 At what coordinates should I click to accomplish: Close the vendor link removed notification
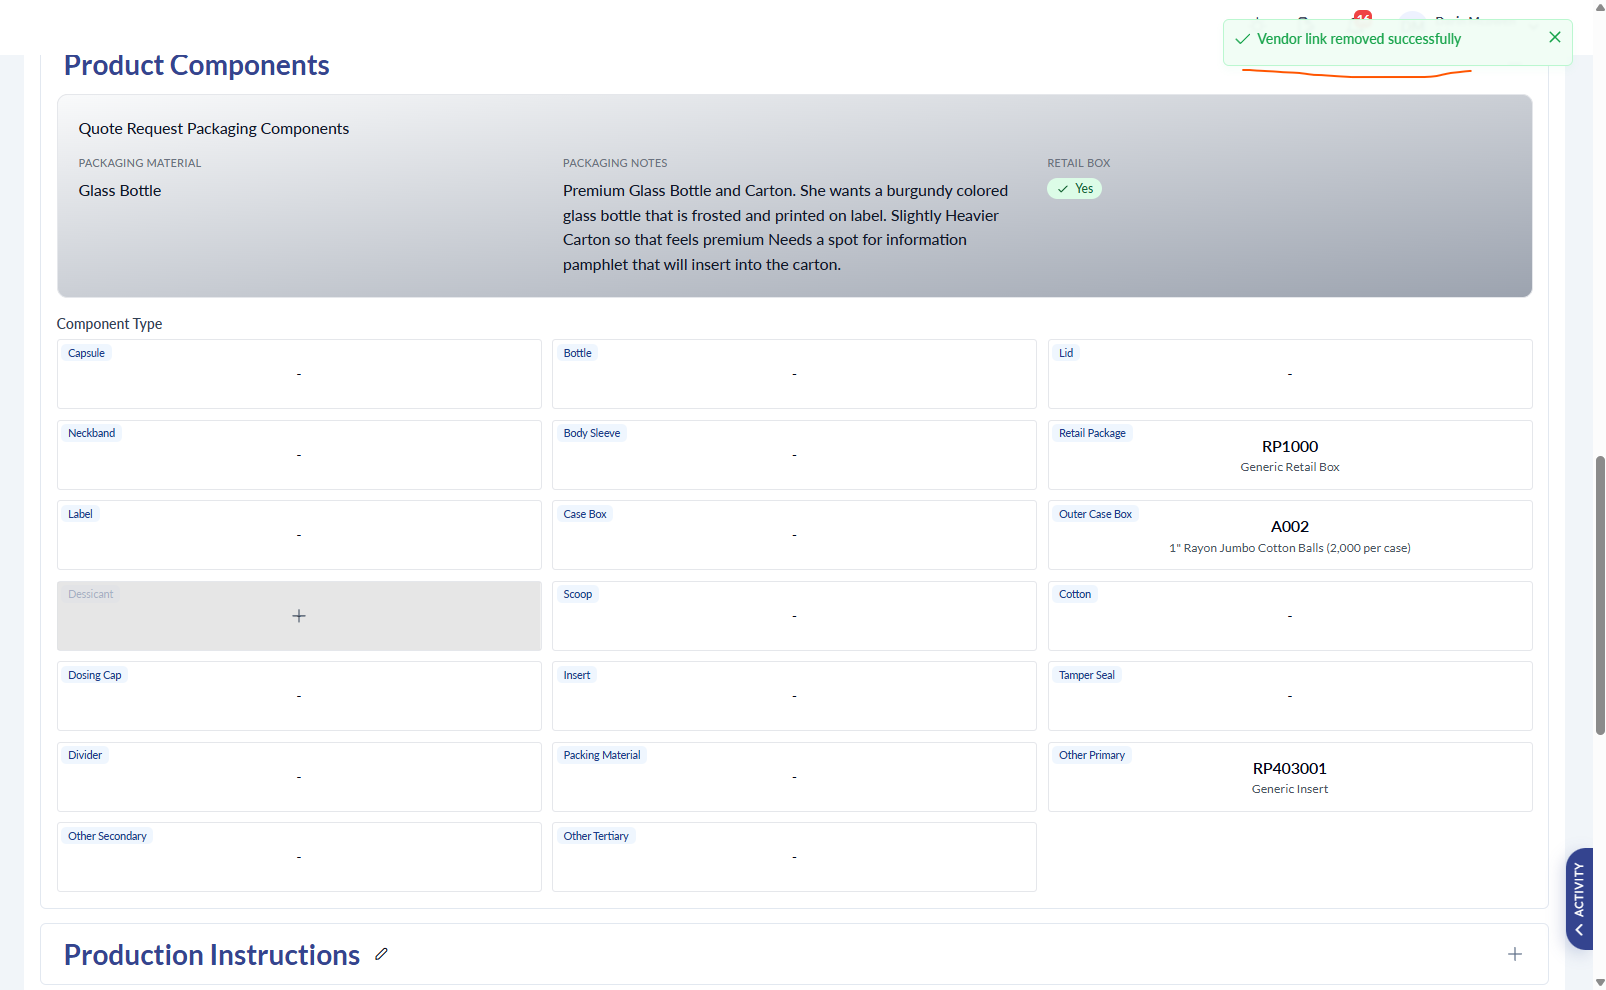click(x=1554, y=37)
